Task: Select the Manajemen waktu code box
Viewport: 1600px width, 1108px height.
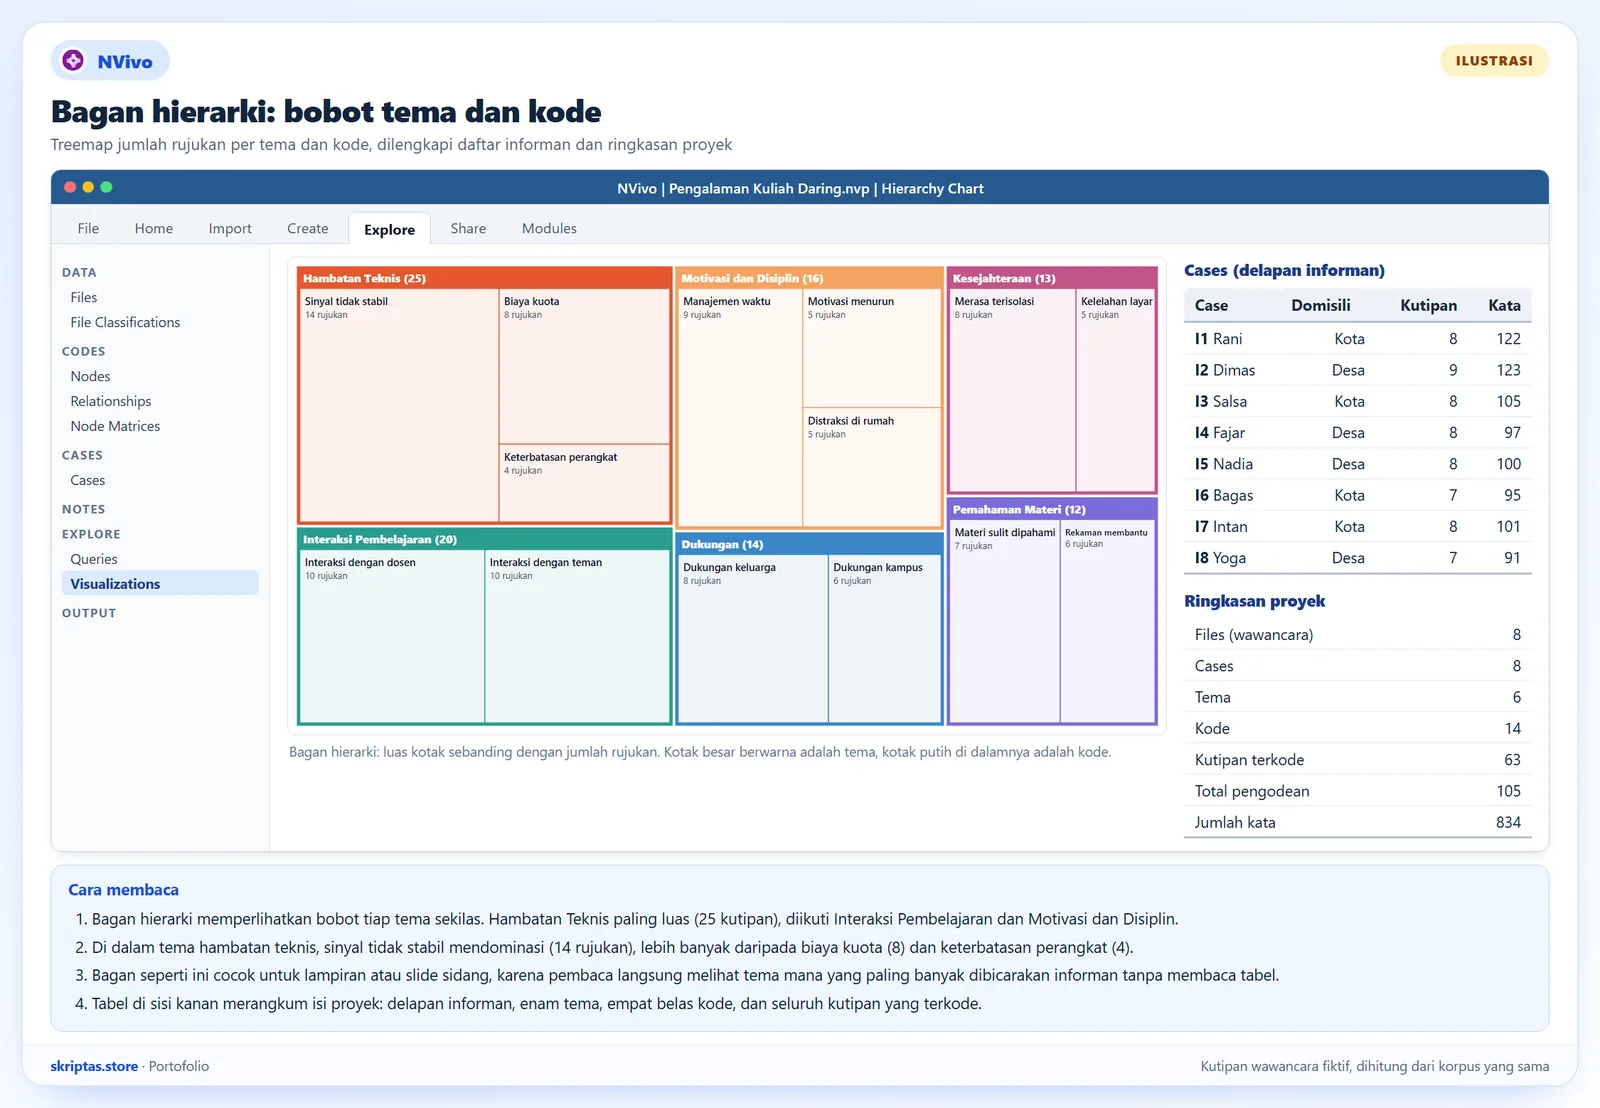Action: coord(741,408)
